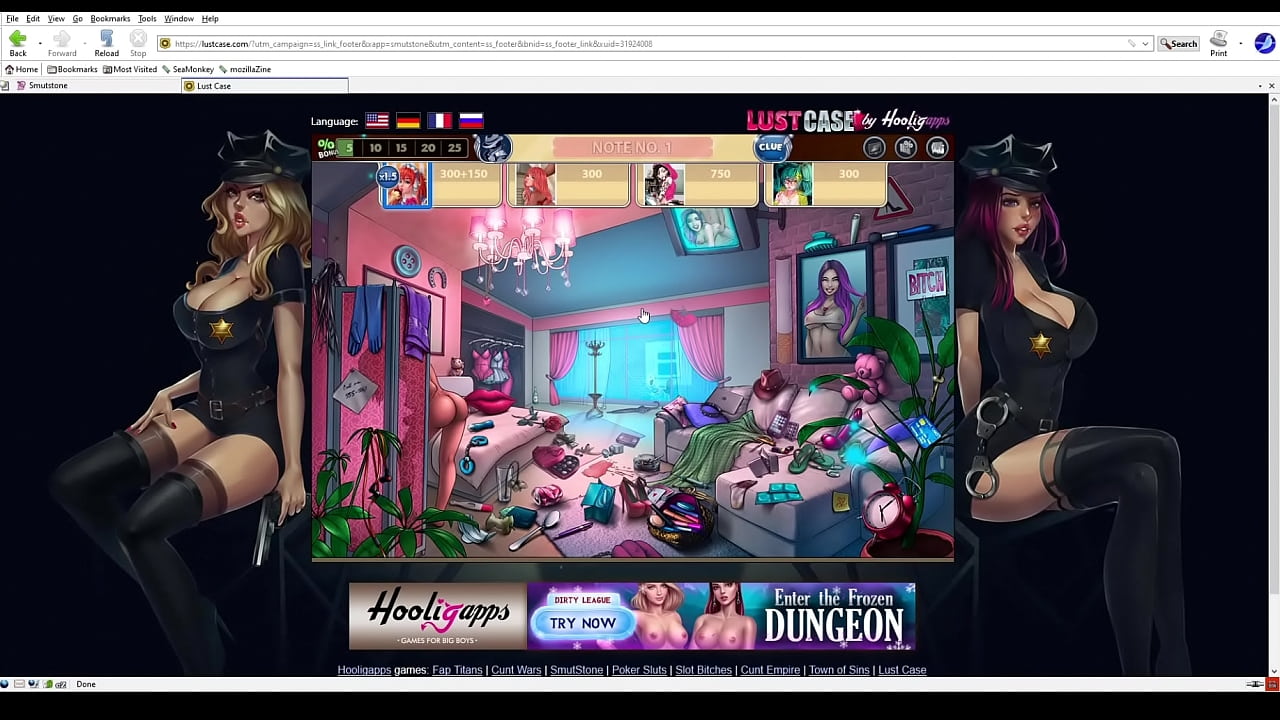
Task: Select the French language flag
Action: 440,120
